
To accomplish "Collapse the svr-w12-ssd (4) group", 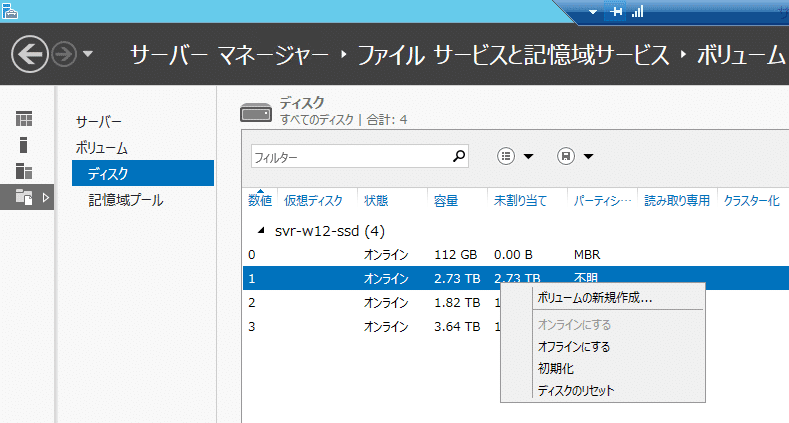I will pos(261,230).
